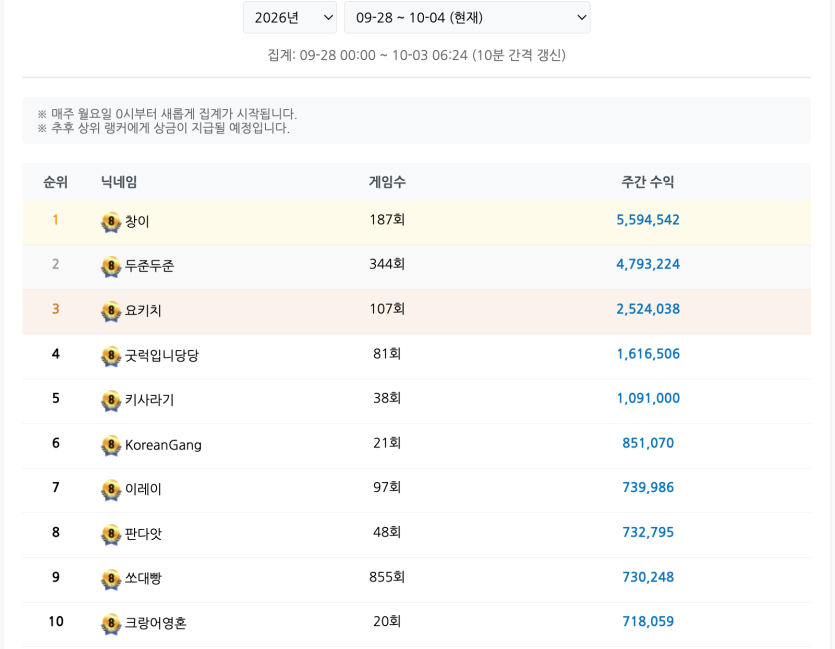The width and height of the screenshot is (835, 649).
Task: Click the game count 48회
Action: coord(387,532)
